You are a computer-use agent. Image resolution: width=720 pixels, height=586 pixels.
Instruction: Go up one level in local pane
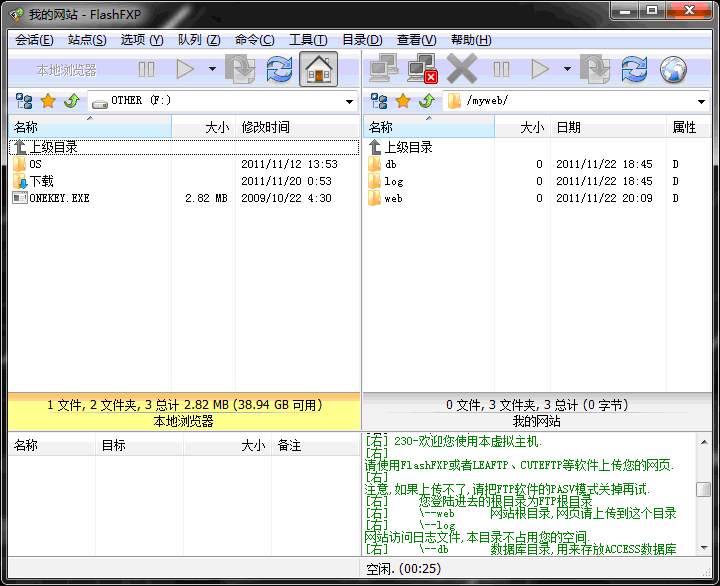tap(72, 101)
